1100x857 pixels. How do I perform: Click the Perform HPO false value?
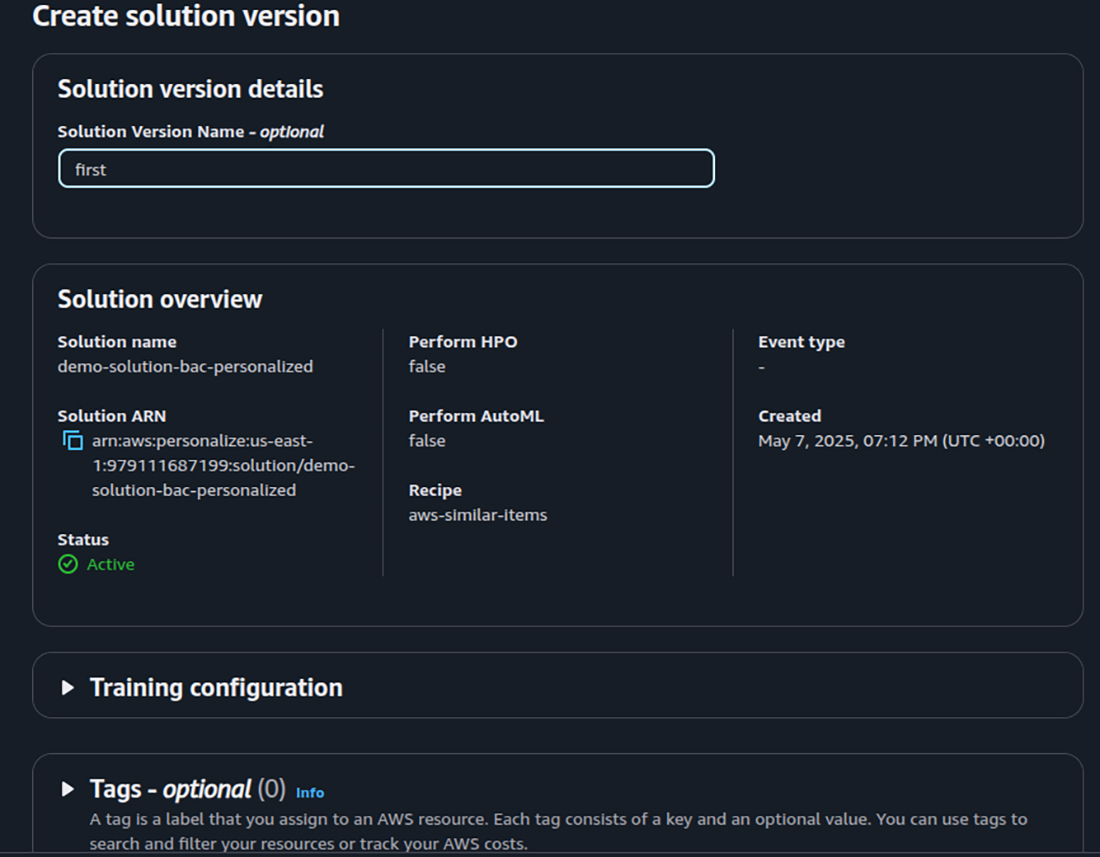427,366
